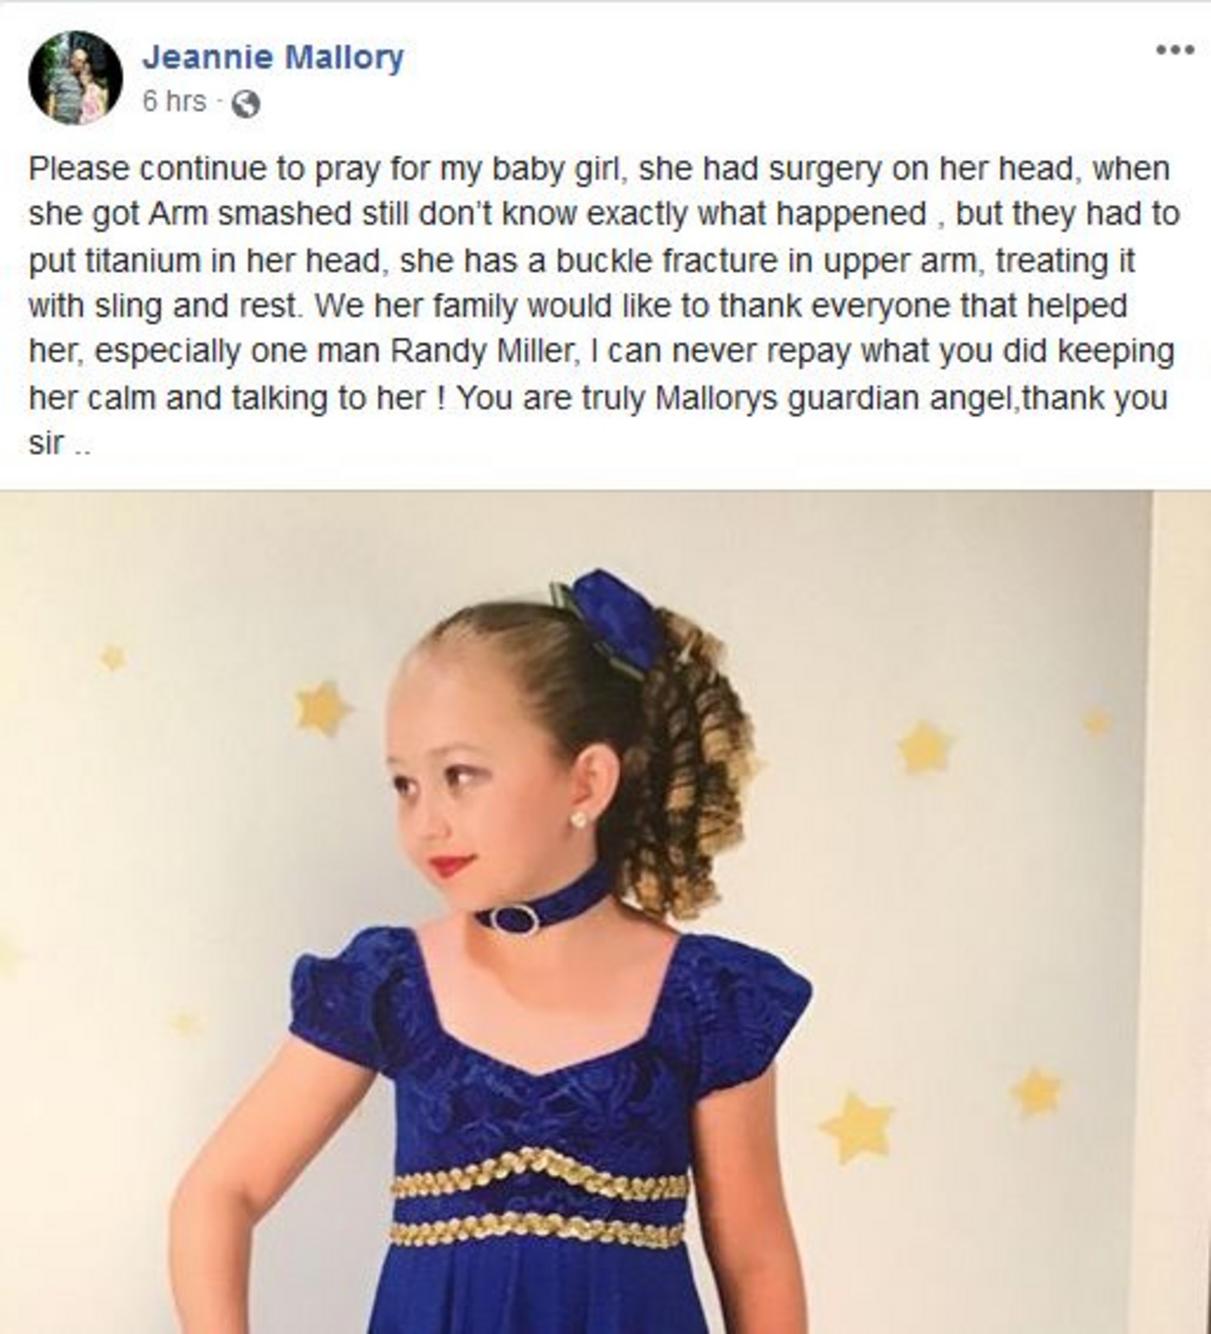1211x1334 pixels.
Task: Click the gold braided waist trim on dress
Action: tap(539, 1198)
